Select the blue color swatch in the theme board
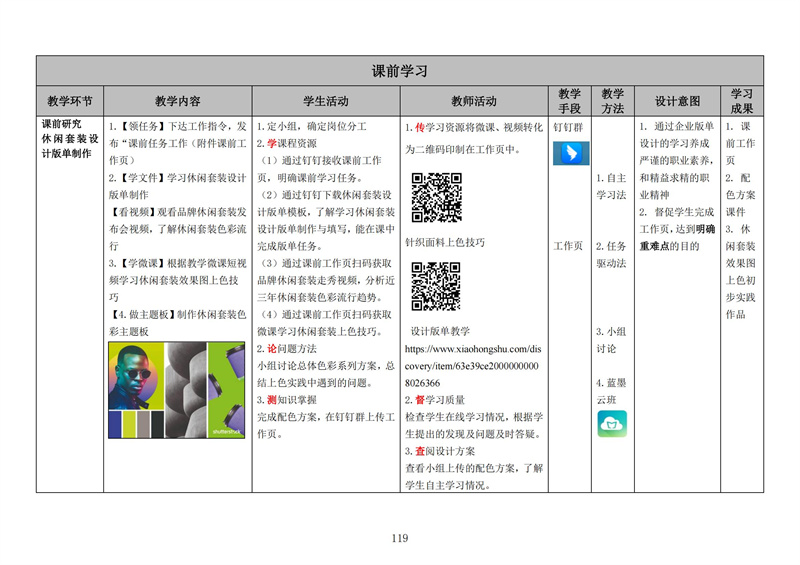 tap(115, 424)
